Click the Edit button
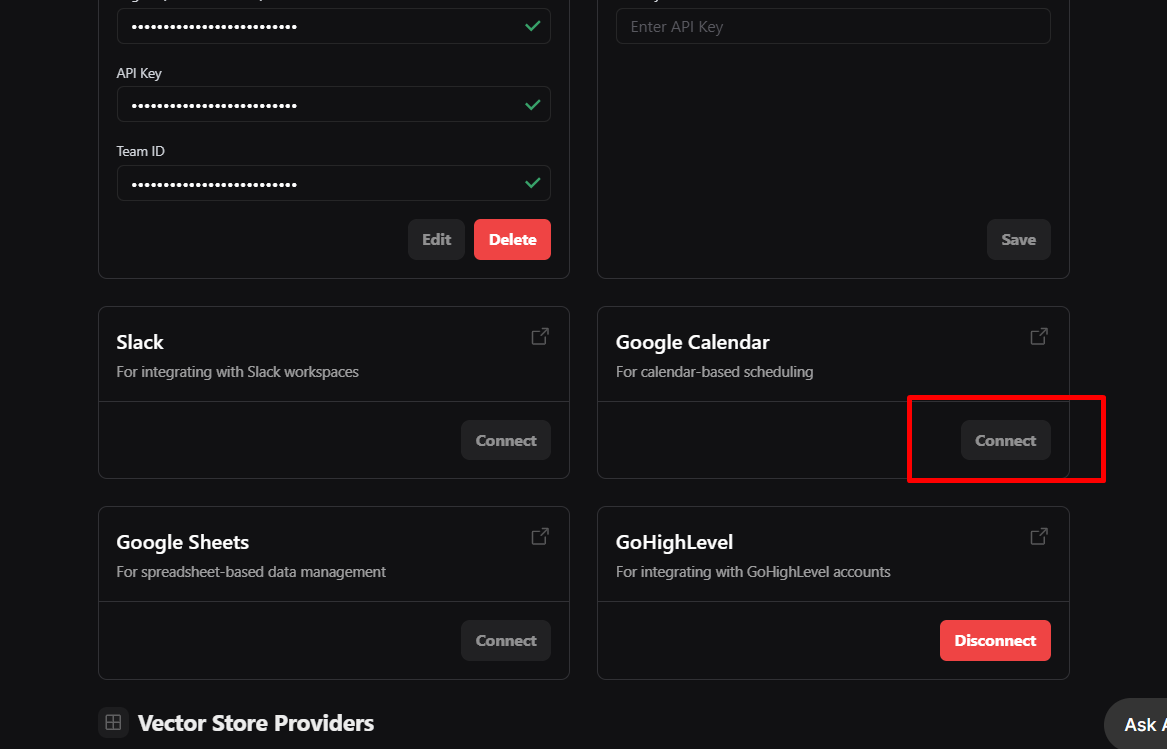 point(436,240)
